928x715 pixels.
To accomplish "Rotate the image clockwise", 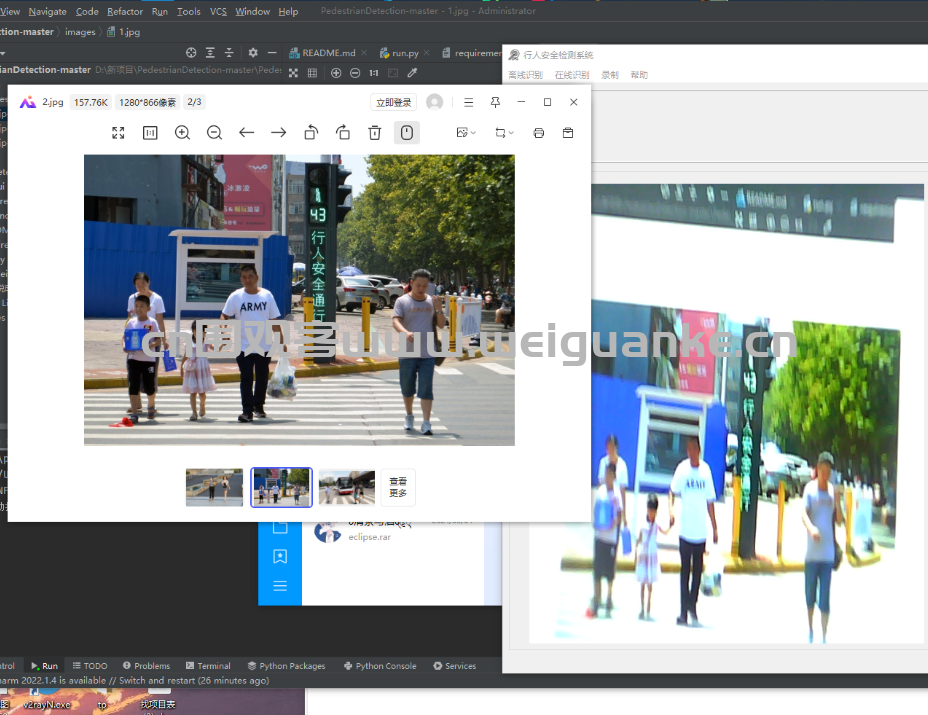I will point(343,133).
